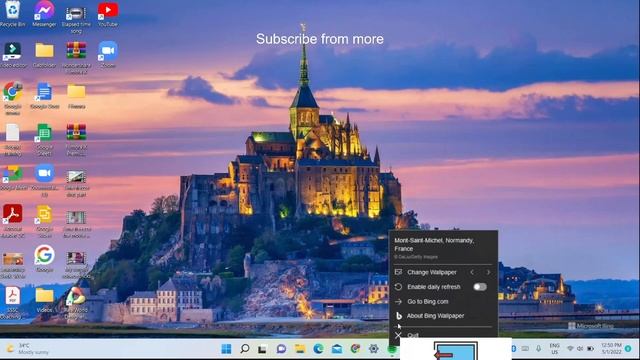The image size is (640, 360).
Task: Open Task View on the taskbar
Action: point(262,349)
